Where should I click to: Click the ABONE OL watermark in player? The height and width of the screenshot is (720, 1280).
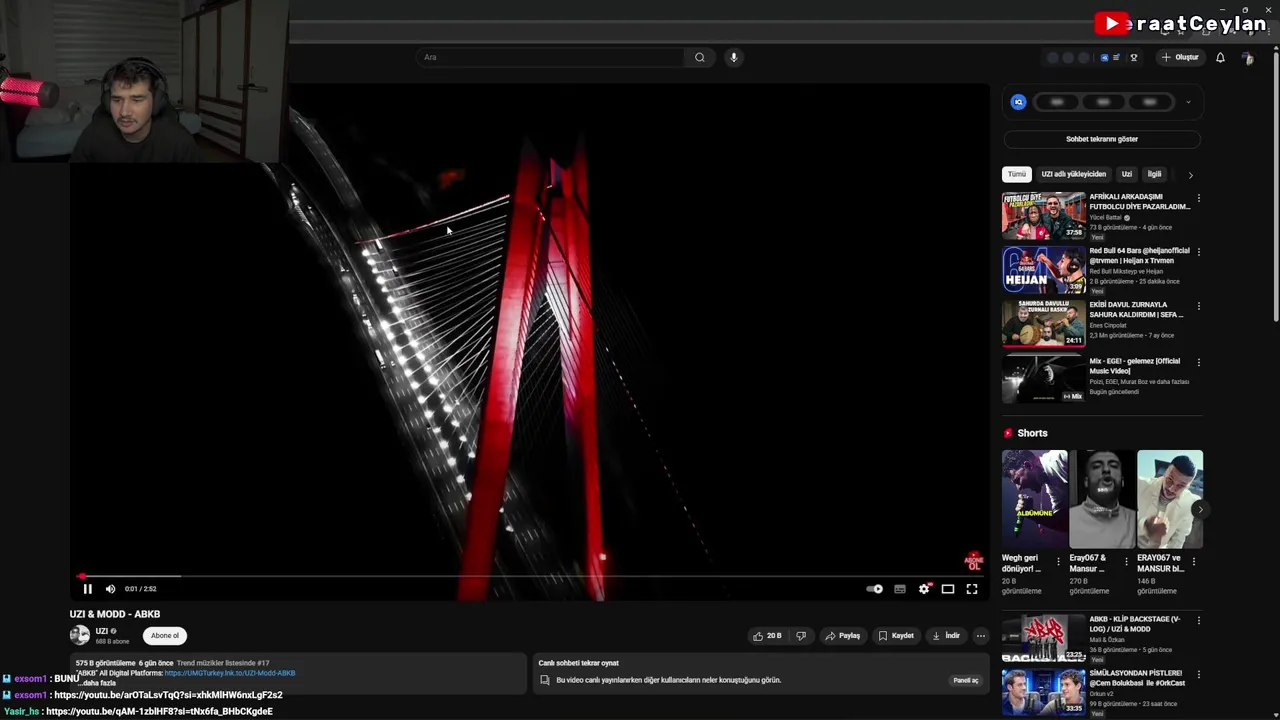[x=974, y=561]
